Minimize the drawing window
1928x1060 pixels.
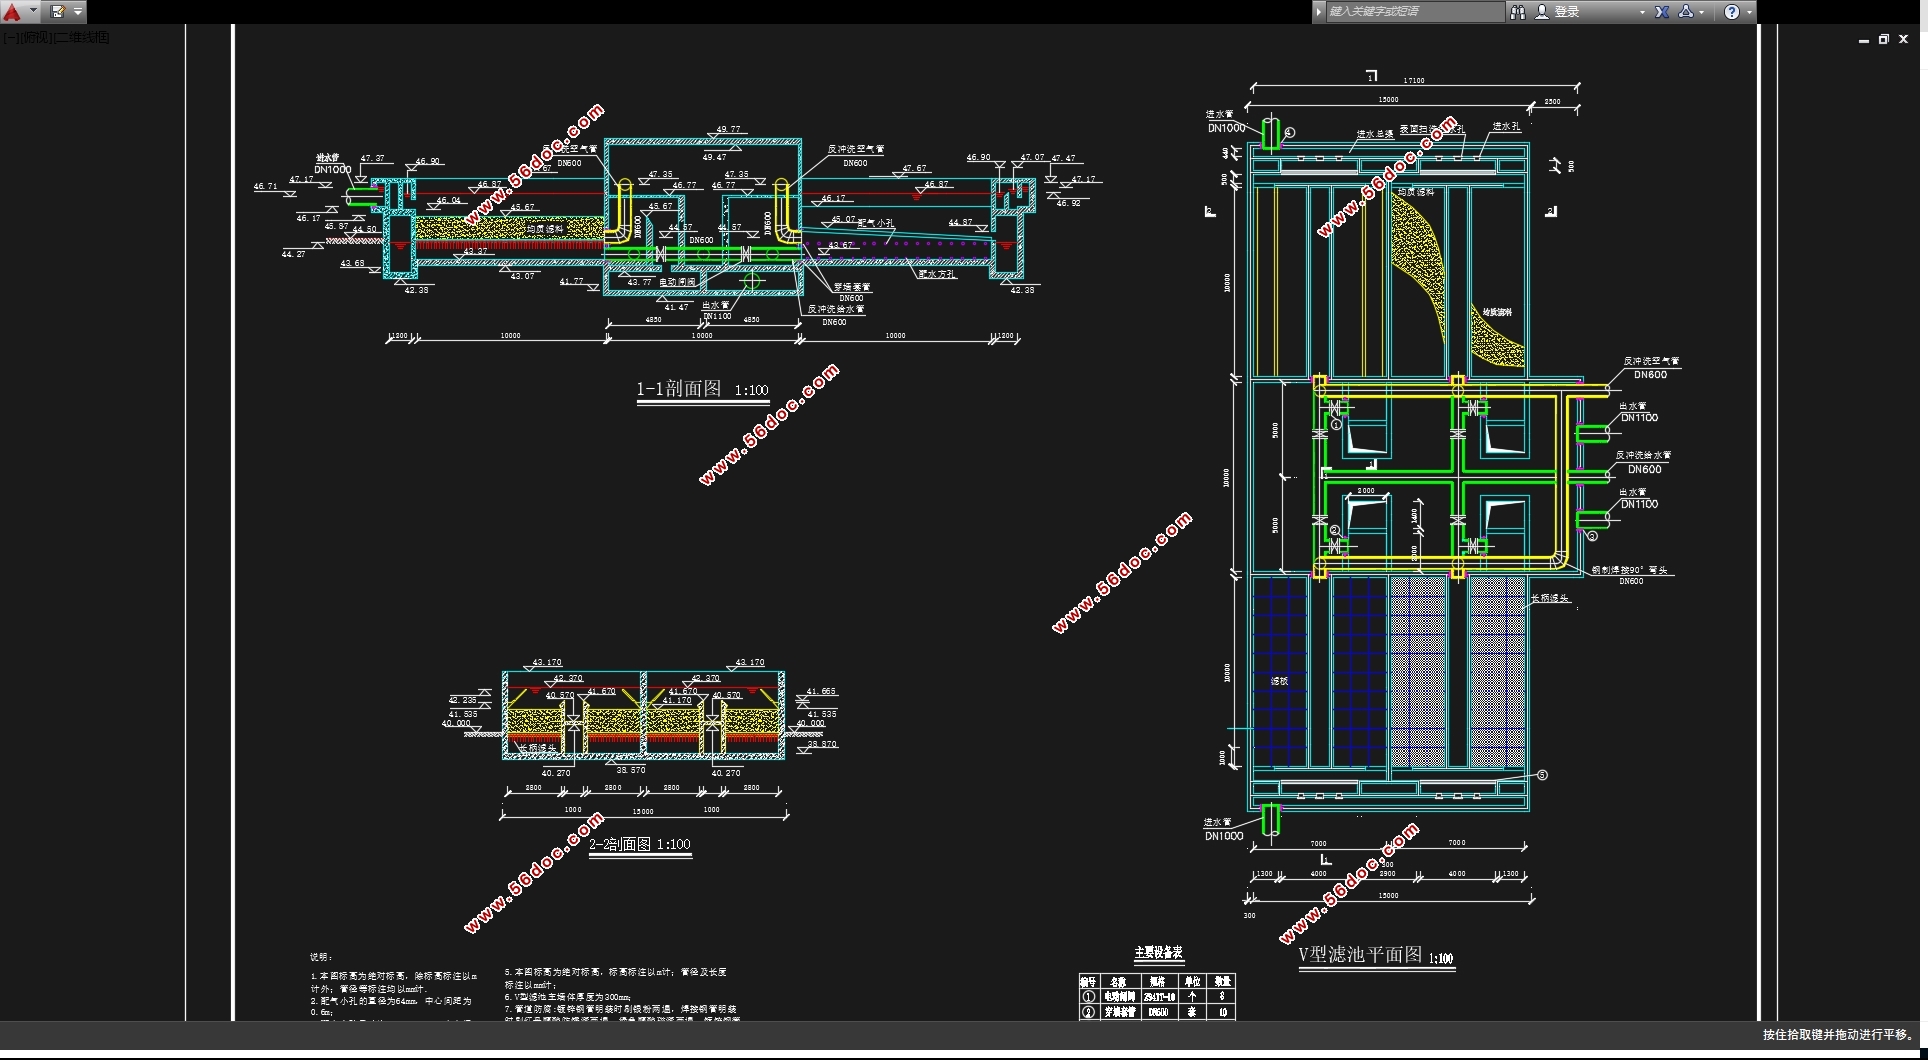[x=1864, y=40]
